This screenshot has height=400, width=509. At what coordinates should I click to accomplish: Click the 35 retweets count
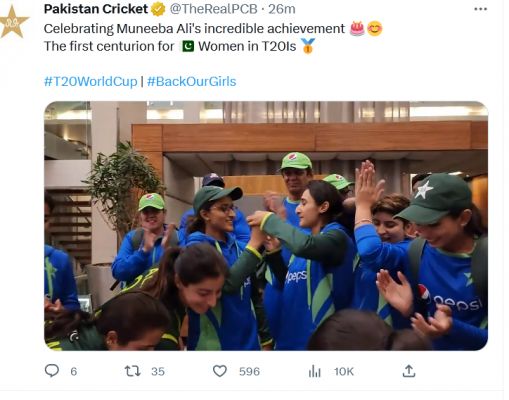(158, 371)
